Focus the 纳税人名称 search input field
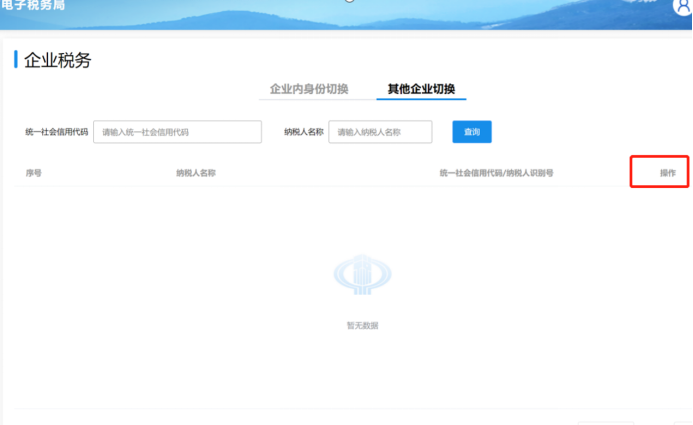 click(380, 132)
